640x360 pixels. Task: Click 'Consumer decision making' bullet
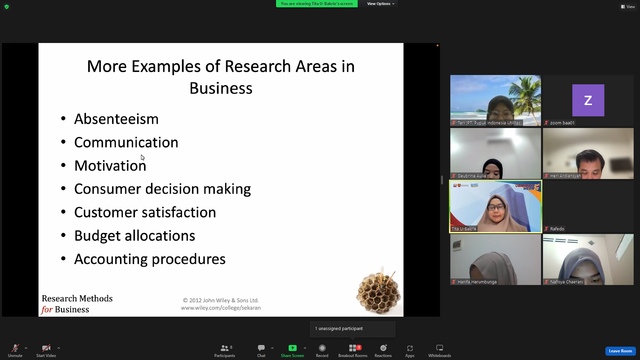162,189
